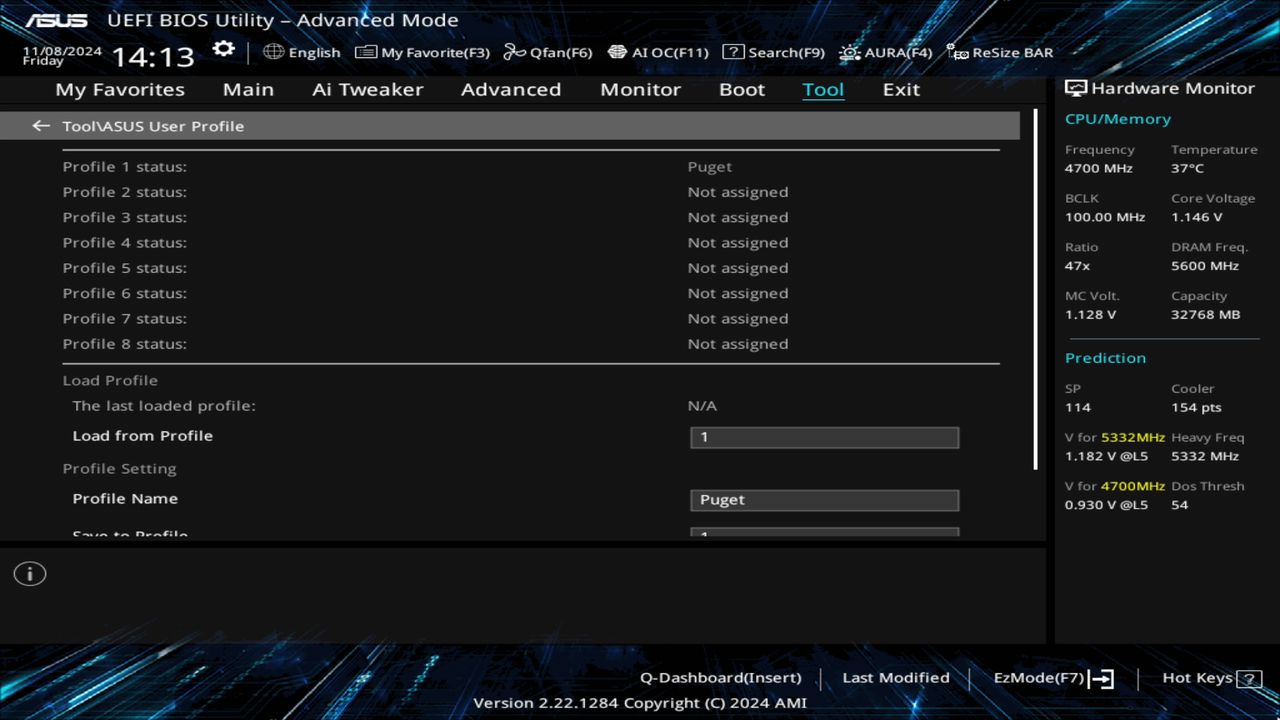Click the Profile 6 status row
This screenshot has width=1280, height=720.
click(x=531, y=293)
